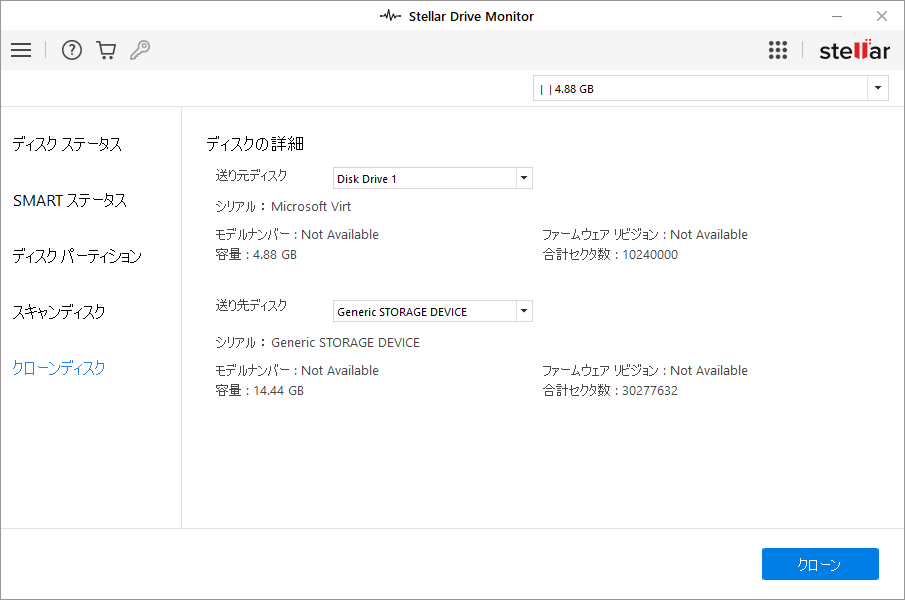Open the nine-dot apps grid icon
The width and height of the screenshot is (905, 600).
pyautogui.click(x=778, y=50)
